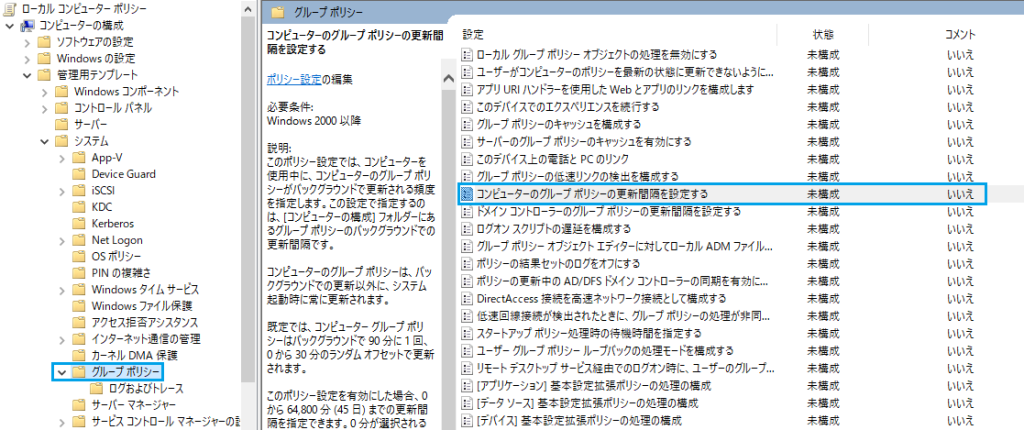
Task: Collapse the グループ ポリシー tree node
Action: click(x=62, y=372)
